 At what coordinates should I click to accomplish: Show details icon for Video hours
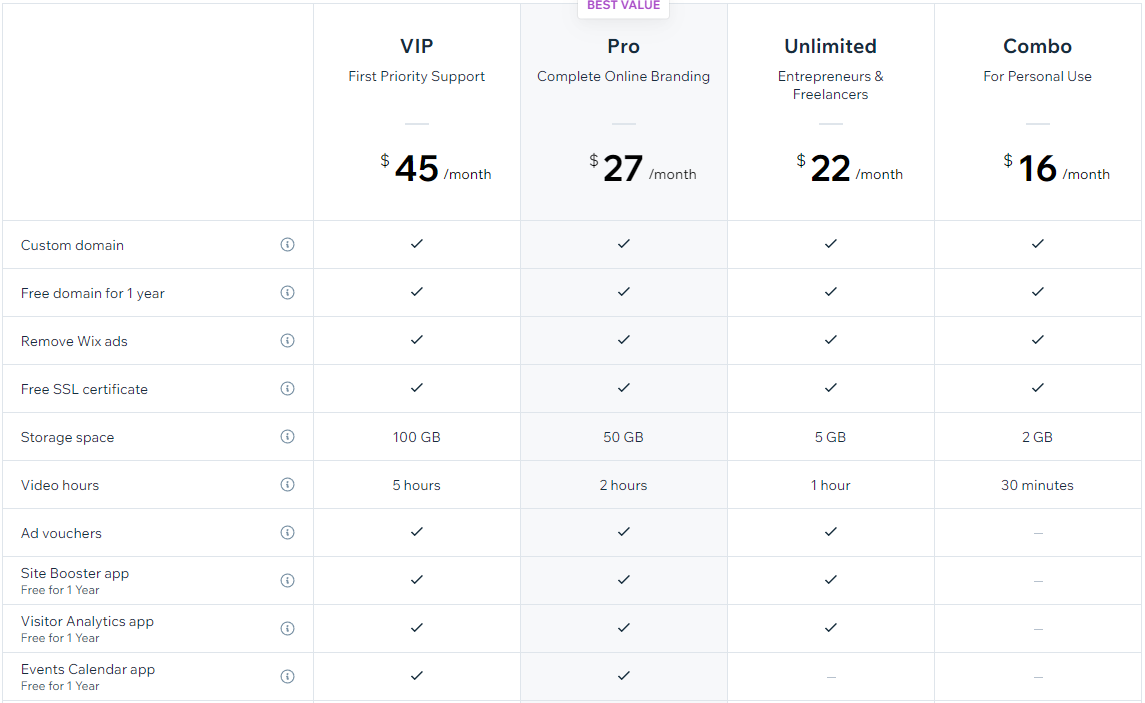[287, 485]
